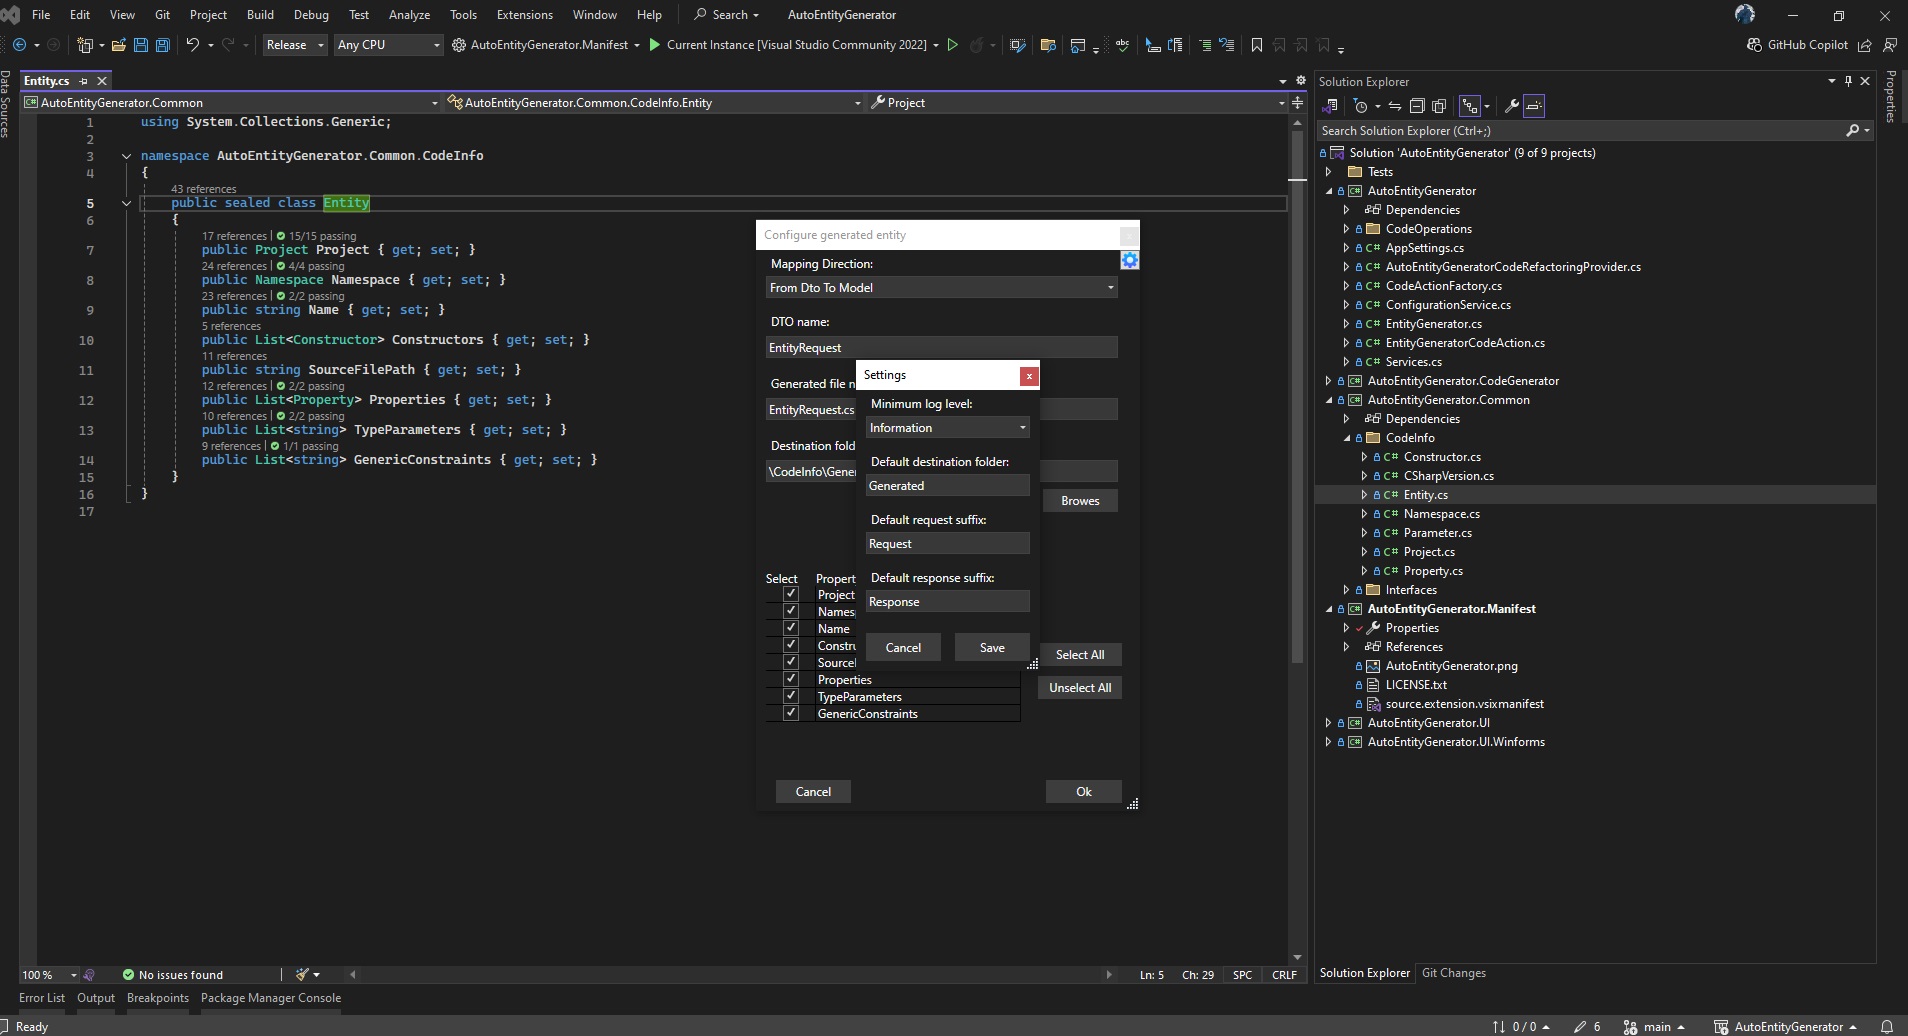
Task: Click the Default destination folder input field
Action: 948,486
